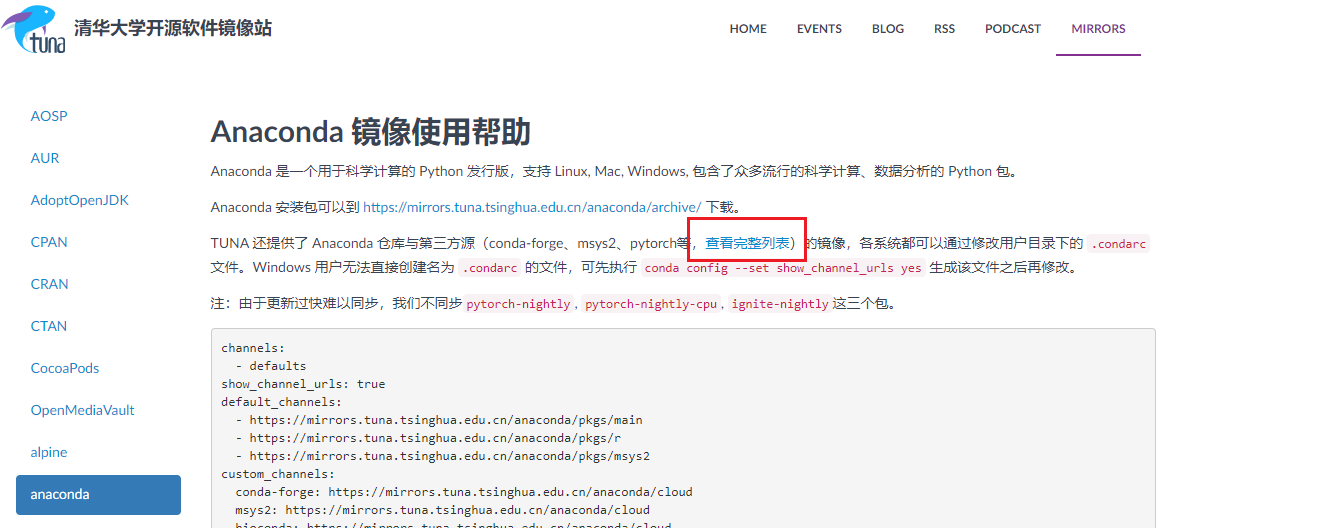Click the default_channels: line in code
This screenshot has height=528, width=1331.
click(281, 402)
